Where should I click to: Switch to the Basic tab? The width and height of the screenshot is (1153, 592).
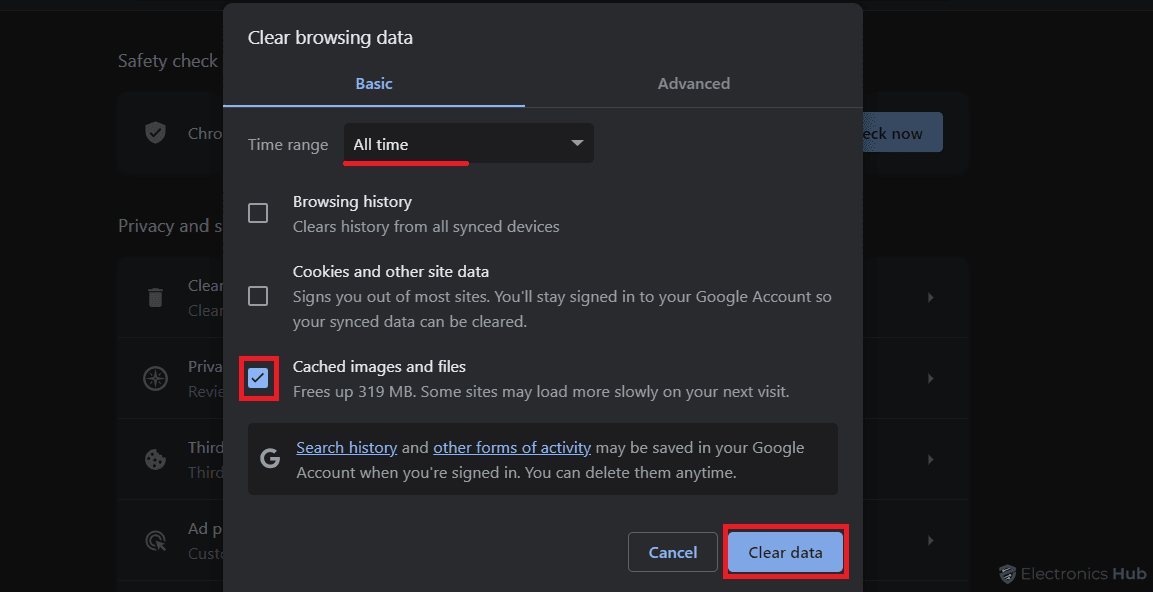click(x=374, y=84)
